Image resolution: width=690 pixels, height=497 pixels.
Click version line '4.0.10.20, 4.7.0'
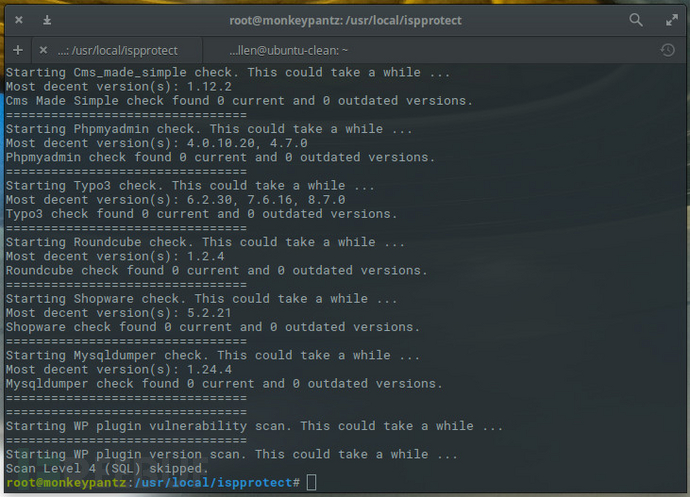156,143
